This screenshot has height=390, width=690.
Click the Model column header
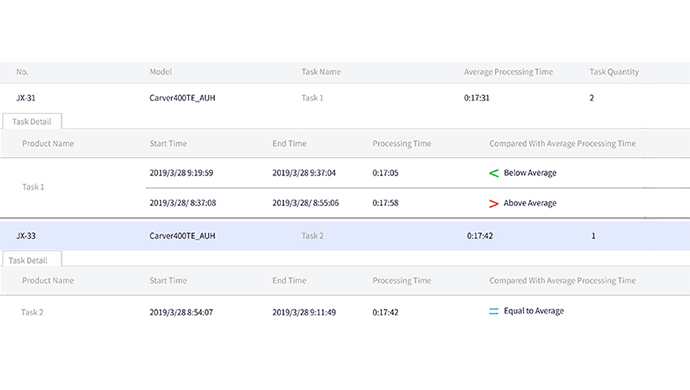(161, 72)
